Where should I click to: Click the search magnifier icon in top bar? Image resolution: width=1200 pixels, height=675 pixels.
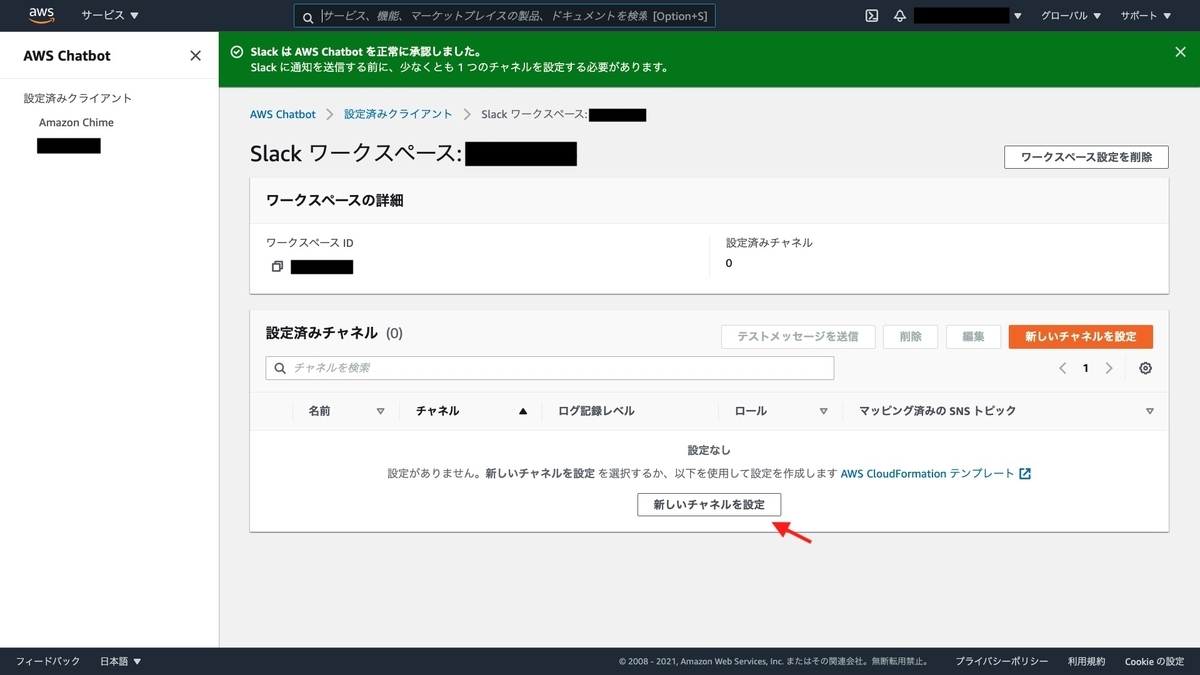[308, 17]
